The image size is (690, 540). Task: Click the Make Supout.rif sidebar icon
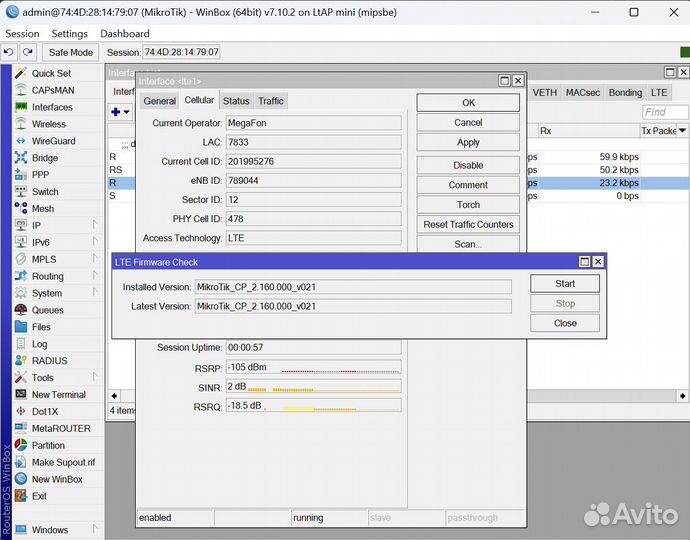click(21, 462)
